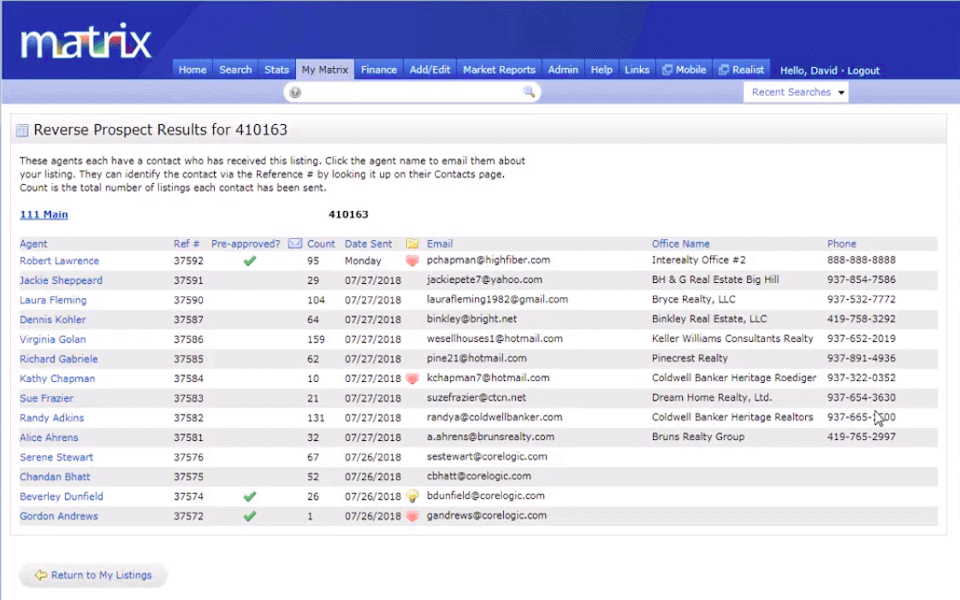Viewport: 960px width, 600px height.
Task: Click the Matrix logo
Action: (x=86, y=41)
